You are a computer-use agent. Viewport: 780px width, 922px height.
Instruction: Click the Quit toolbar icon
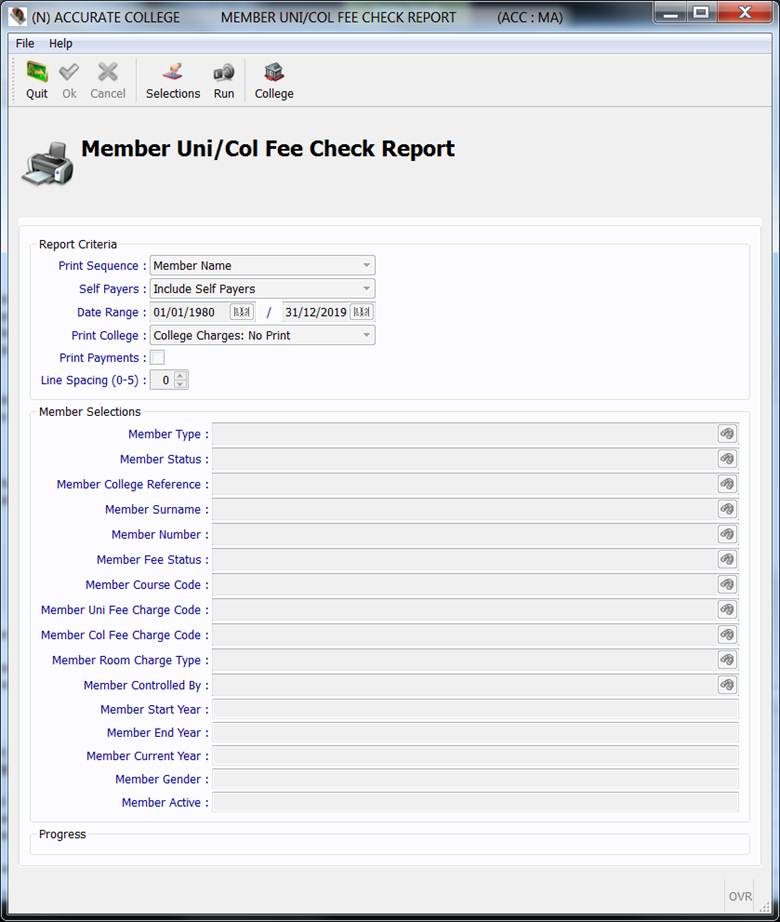click(x=37, y=80)
